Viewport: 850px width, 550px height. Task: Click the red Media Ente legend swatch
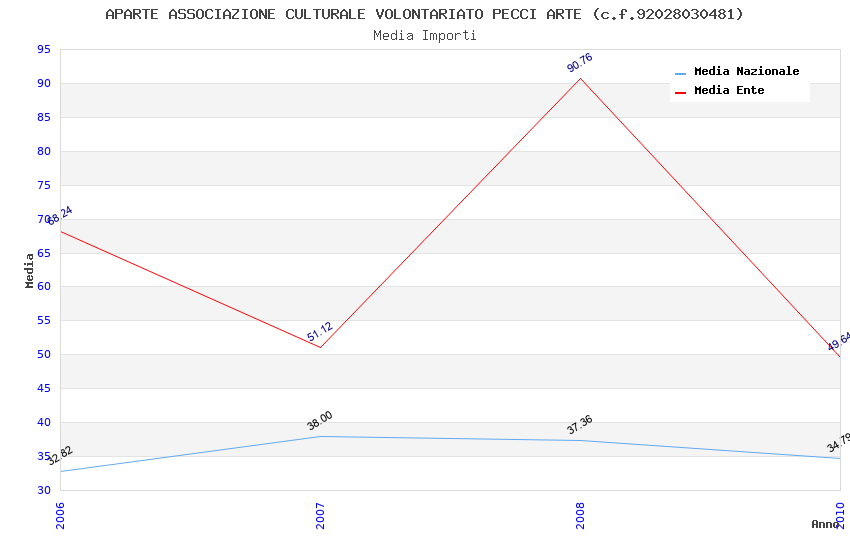(680, 92)
